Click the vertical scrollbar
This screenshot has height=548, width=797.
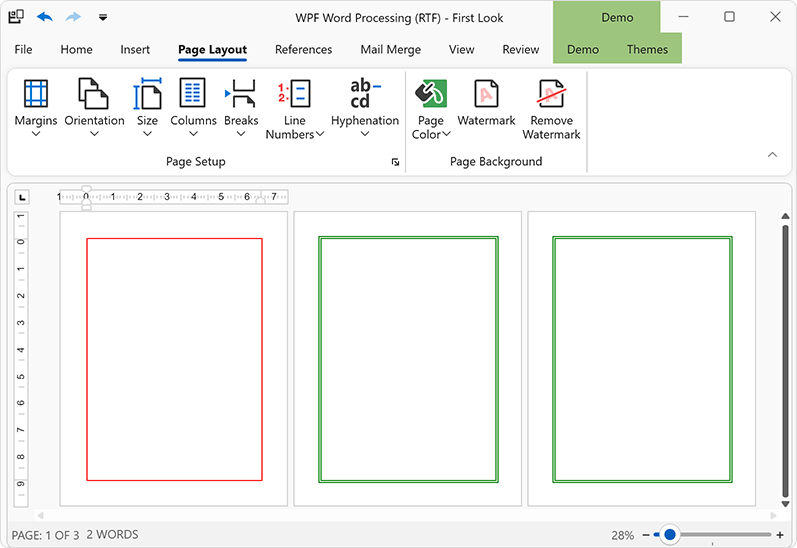(x=785, y=360)
